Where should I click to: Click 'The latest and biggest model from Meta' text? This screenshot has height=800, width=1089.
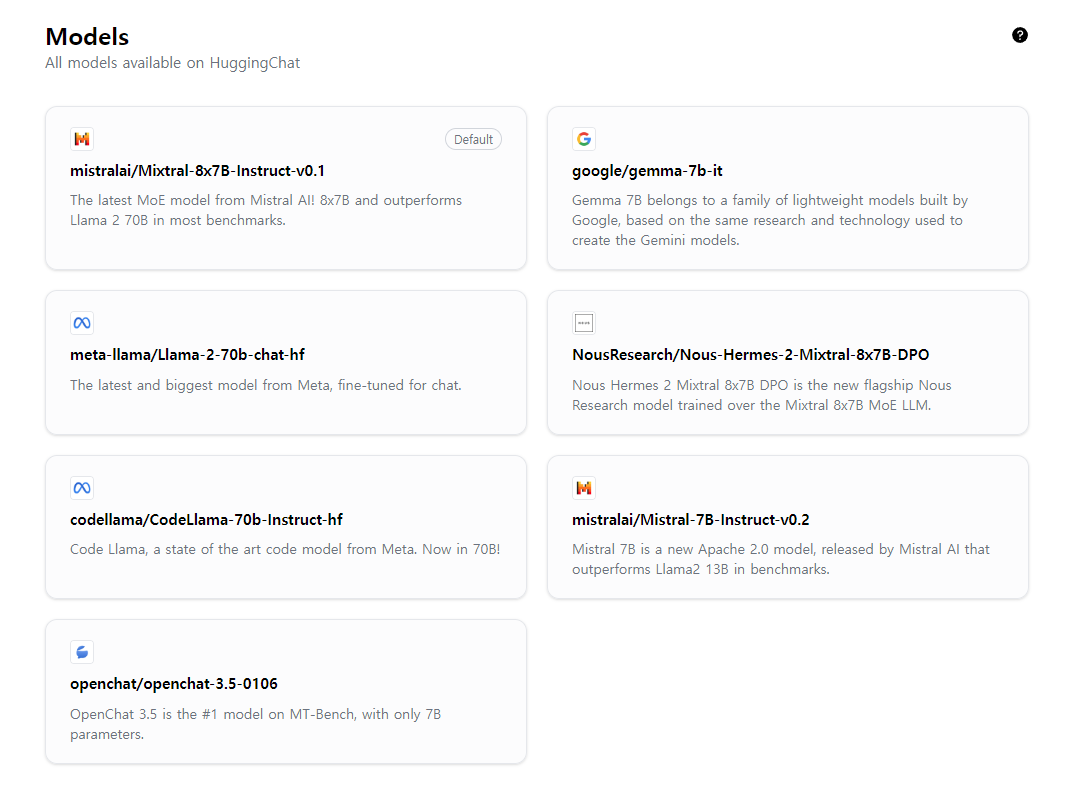pos(266,385)
